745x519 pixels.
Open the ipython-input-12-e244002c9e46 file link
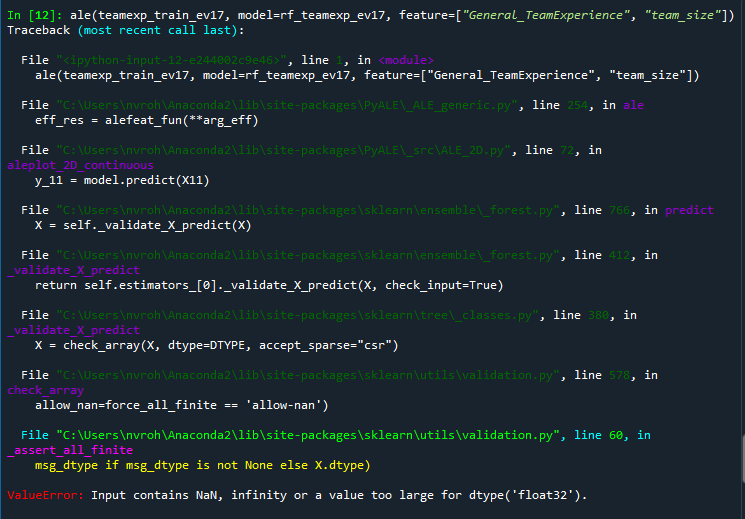(x=172, y=60)
